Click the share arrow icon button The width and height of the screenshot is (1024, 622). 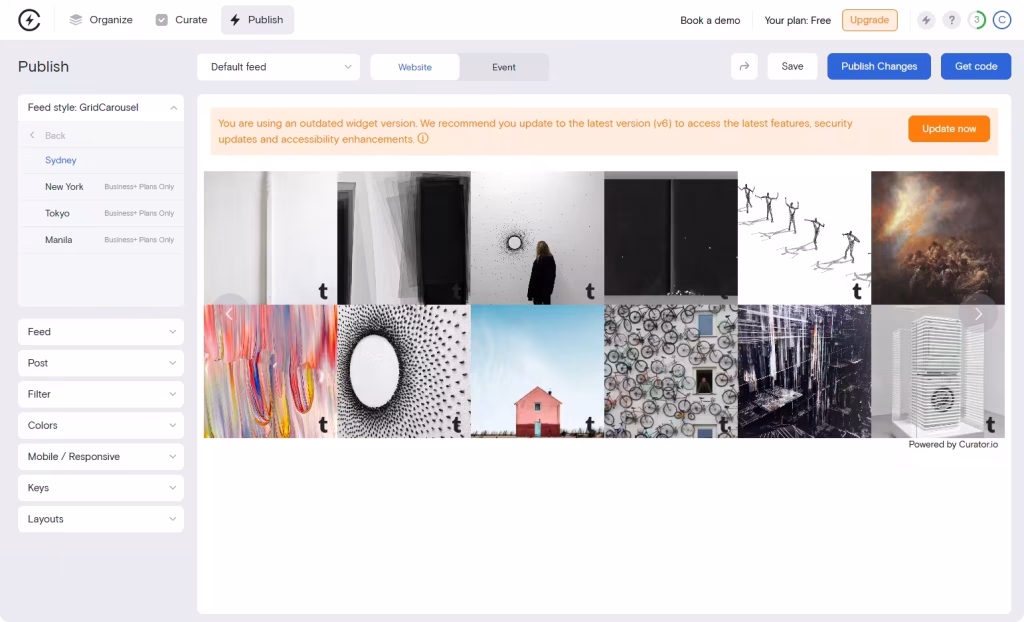[x=744, y=66]
